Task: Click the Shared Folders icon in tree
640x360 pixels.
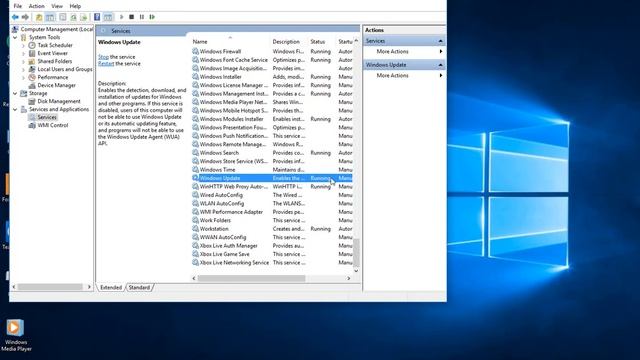Action: point(32,61)
